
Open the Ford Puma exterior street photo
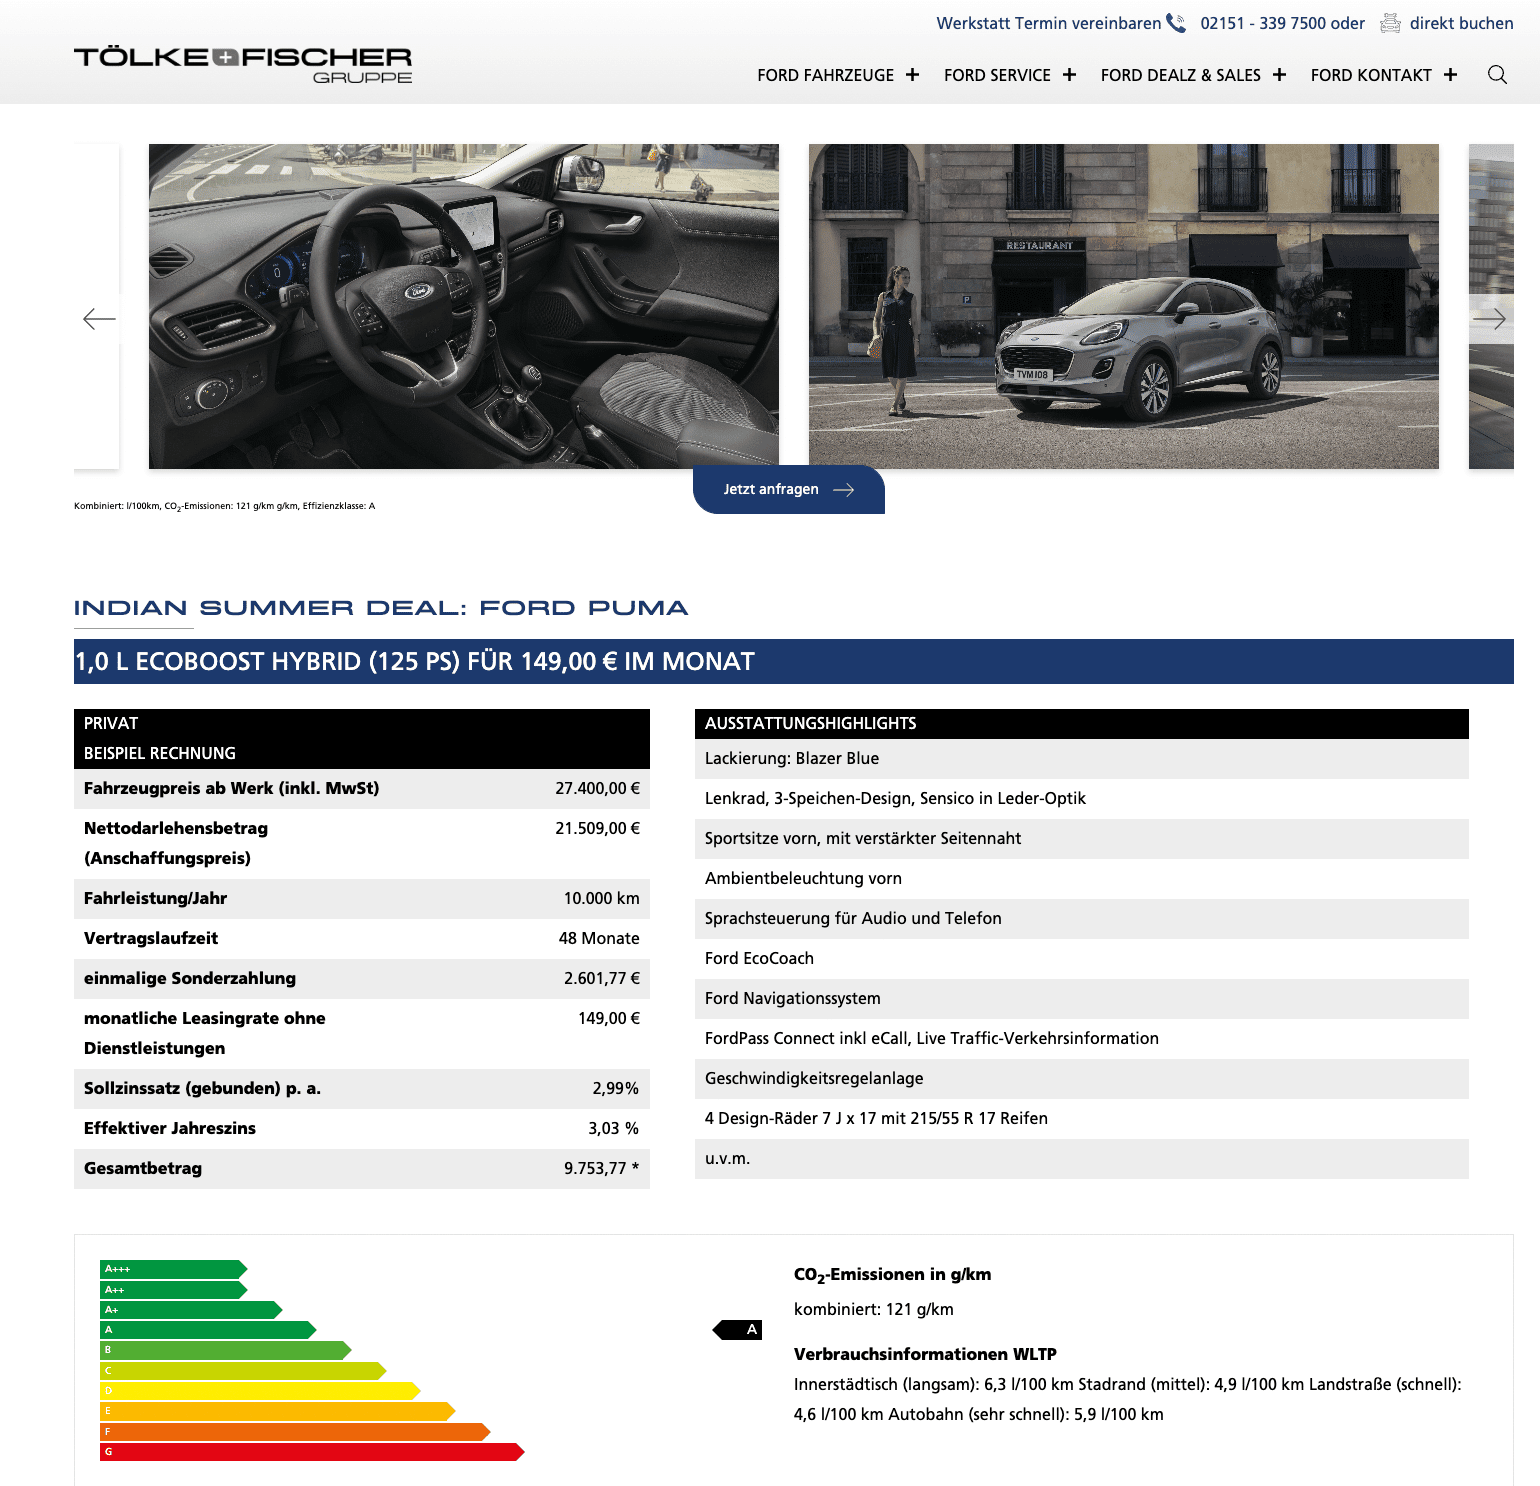pos(1124,306)
